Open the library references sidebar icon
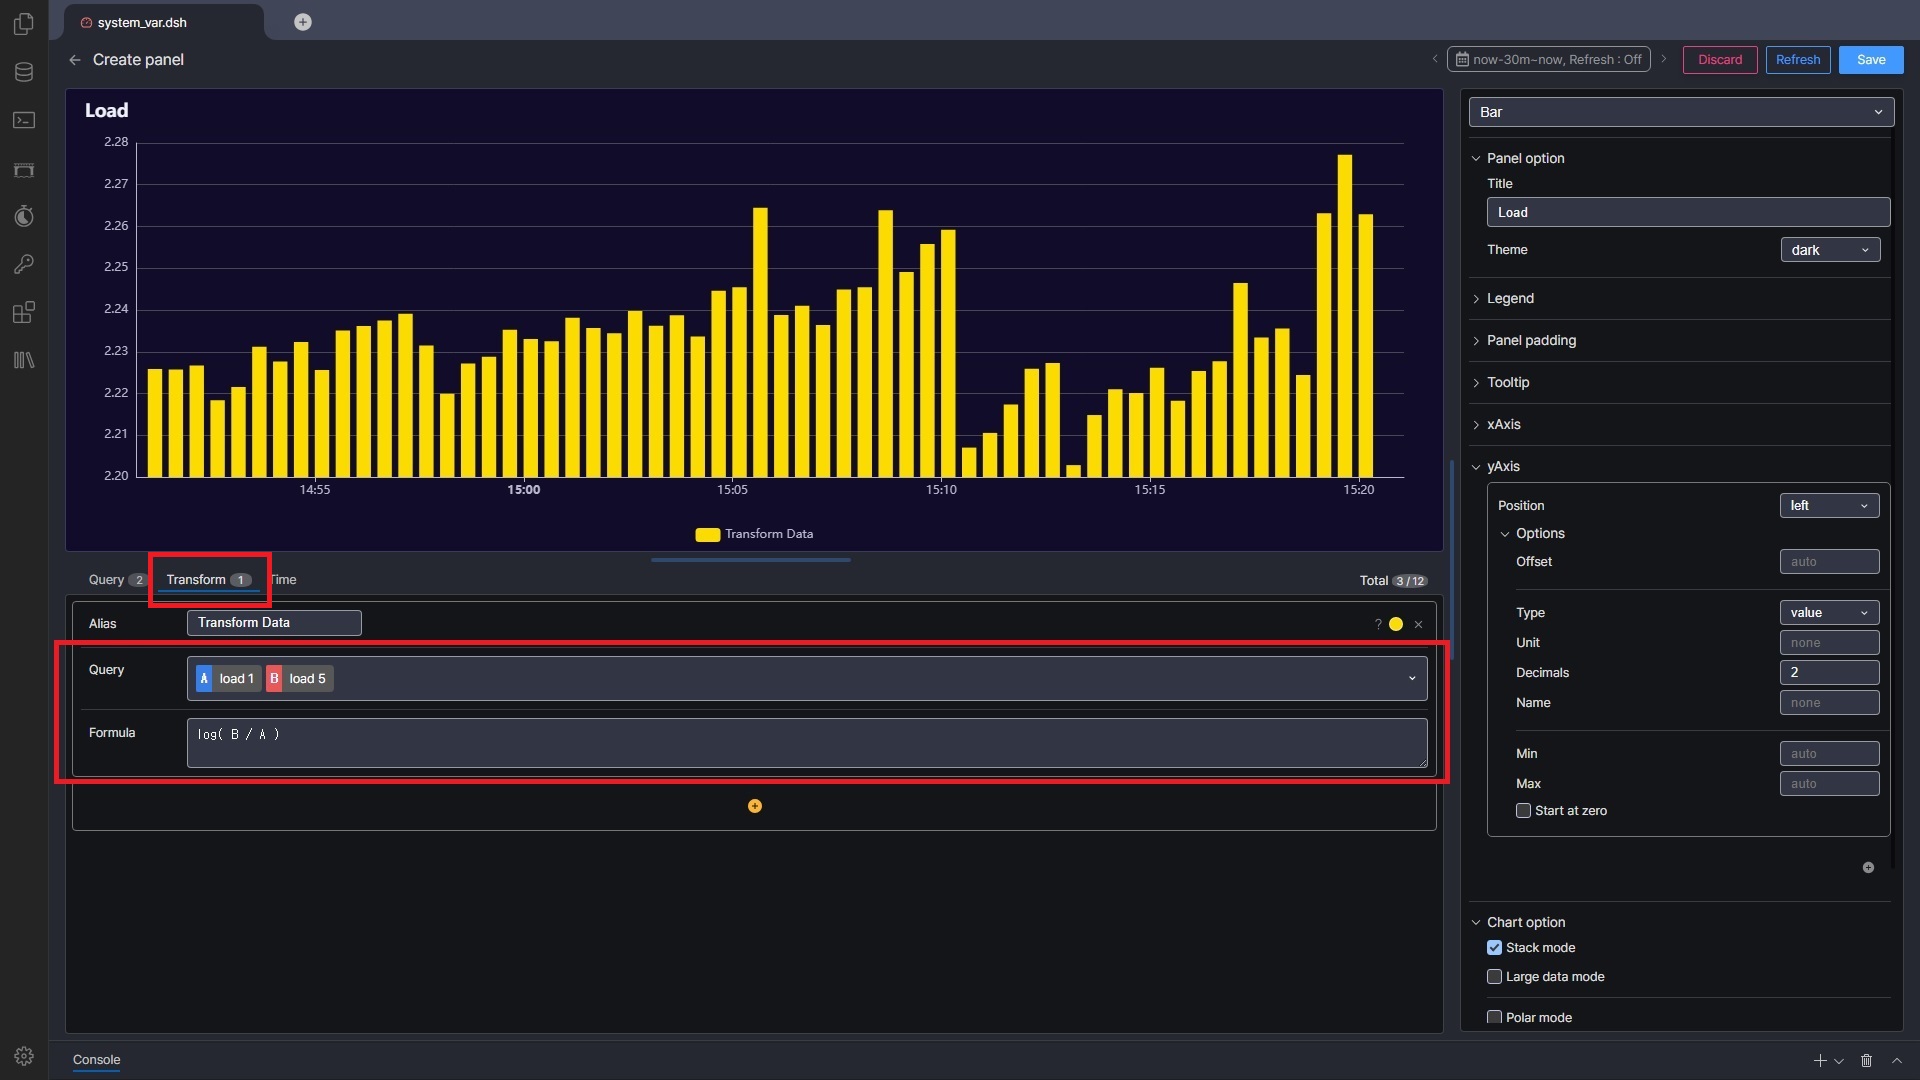The image size is (1920, 1080). 24,360
